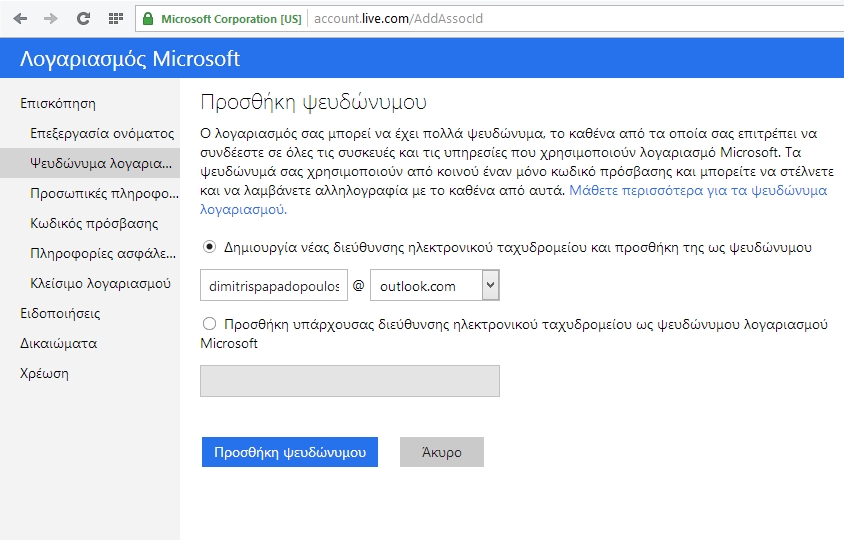844x540 pixels.
Task: Click the Προσθήκη ψευδώνυμου button
Action: point(290,452)
